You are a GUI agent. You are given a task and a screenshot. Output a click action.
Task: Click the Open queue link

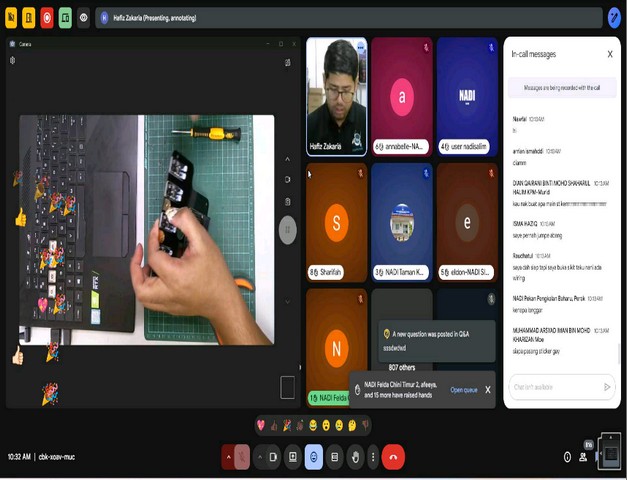[x=463, y=390]
